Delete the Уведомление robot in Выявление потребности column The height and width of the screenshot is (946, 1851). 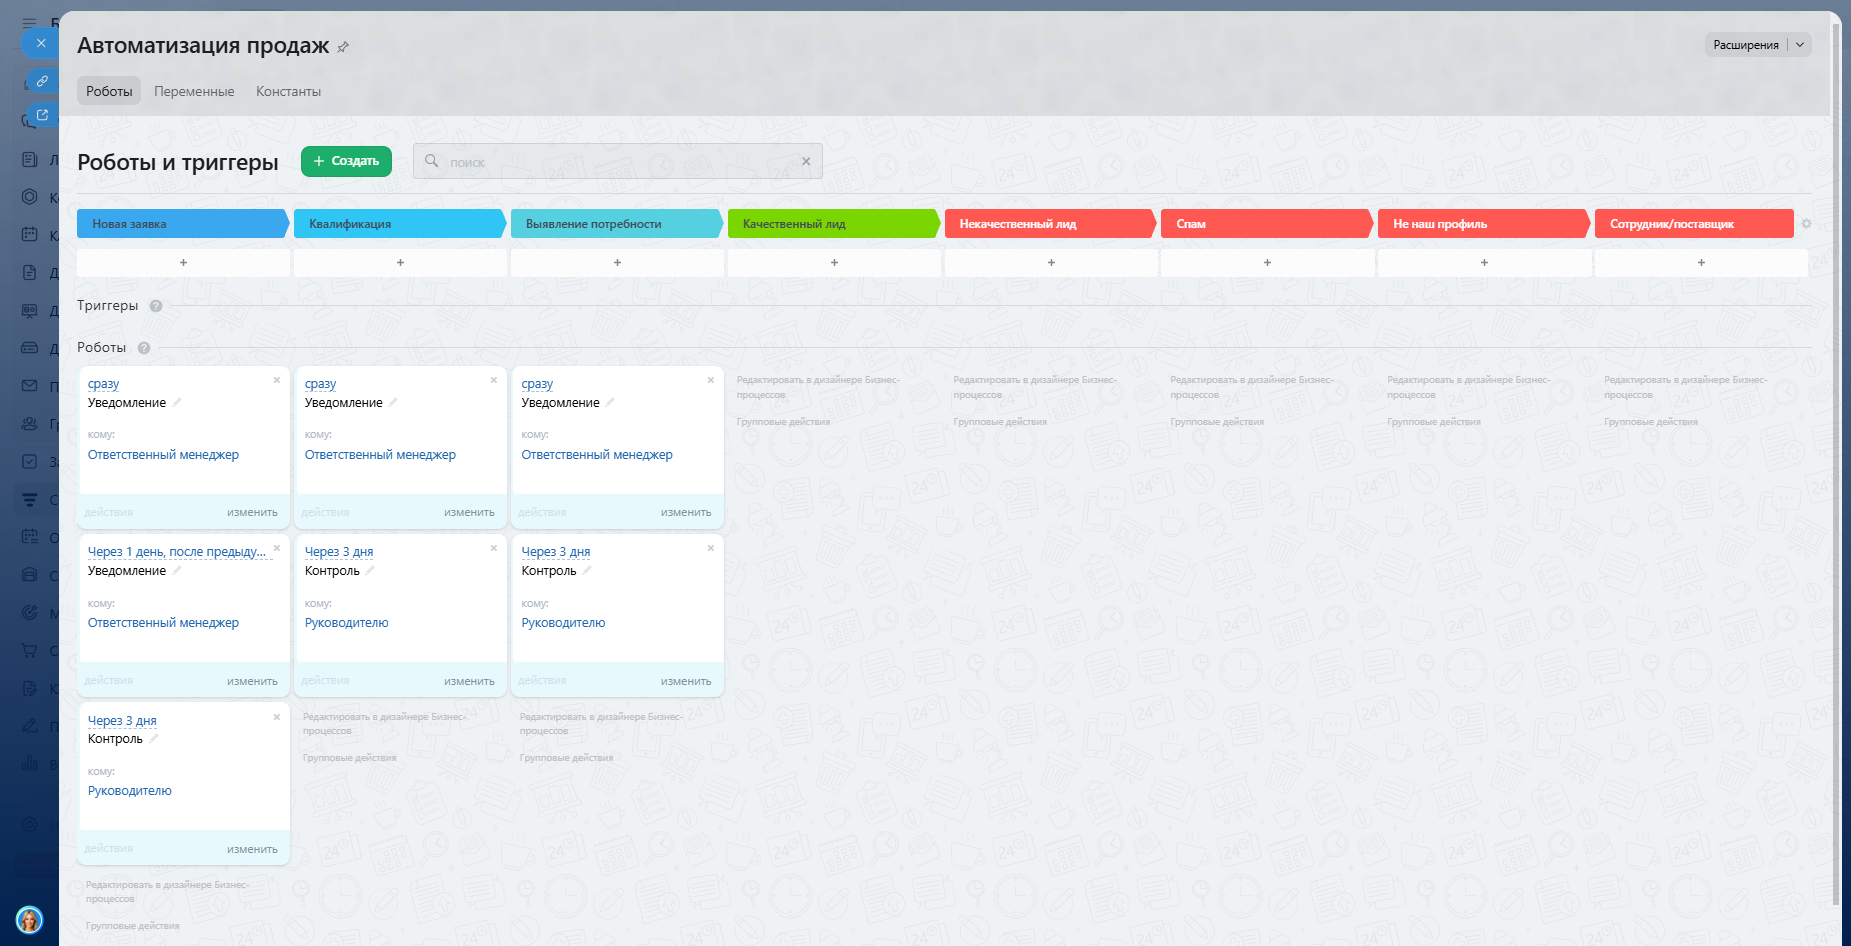point(711,380)
